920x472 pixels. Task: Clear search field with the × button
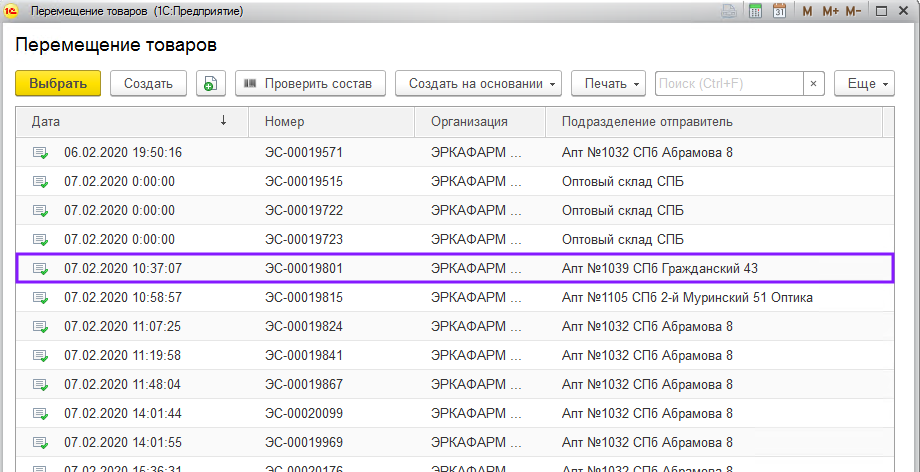(x=814, y=84)
